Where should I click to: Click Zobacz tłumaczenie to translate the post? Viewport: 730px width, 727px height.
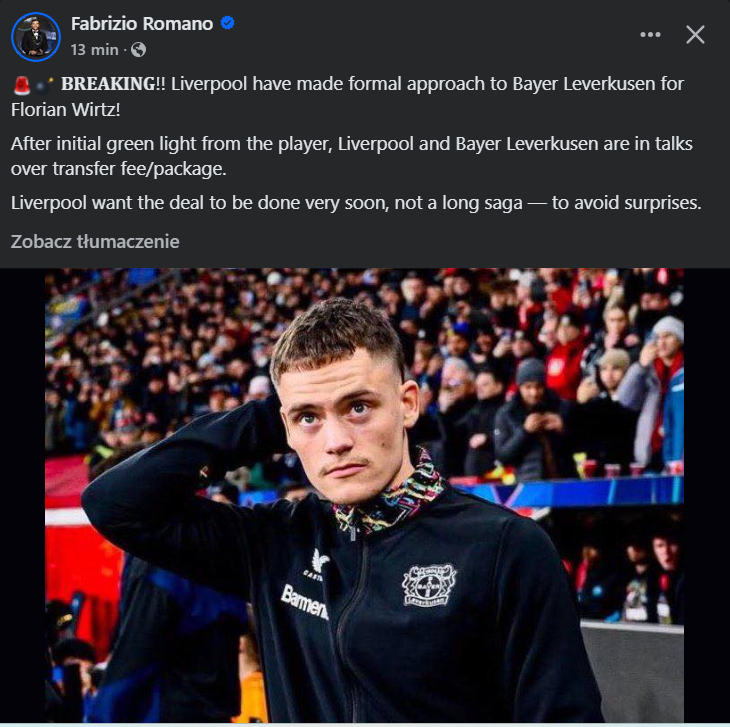tap(95, 242)
